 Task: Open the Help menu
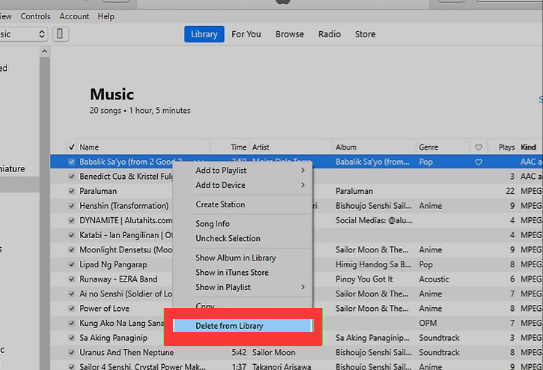pos(106,16)
